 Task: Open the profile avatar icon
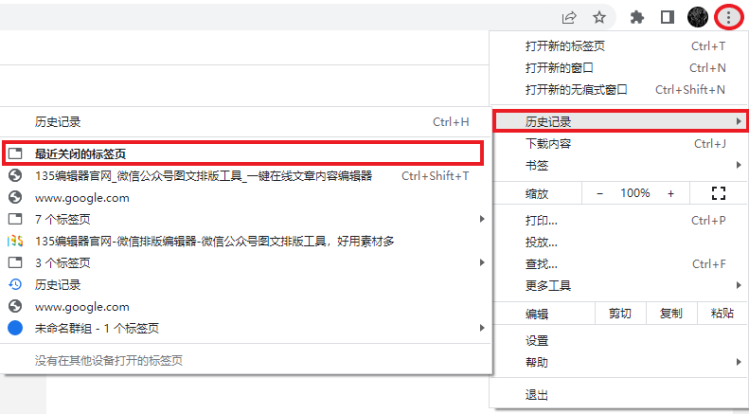[x=698, y=17]
